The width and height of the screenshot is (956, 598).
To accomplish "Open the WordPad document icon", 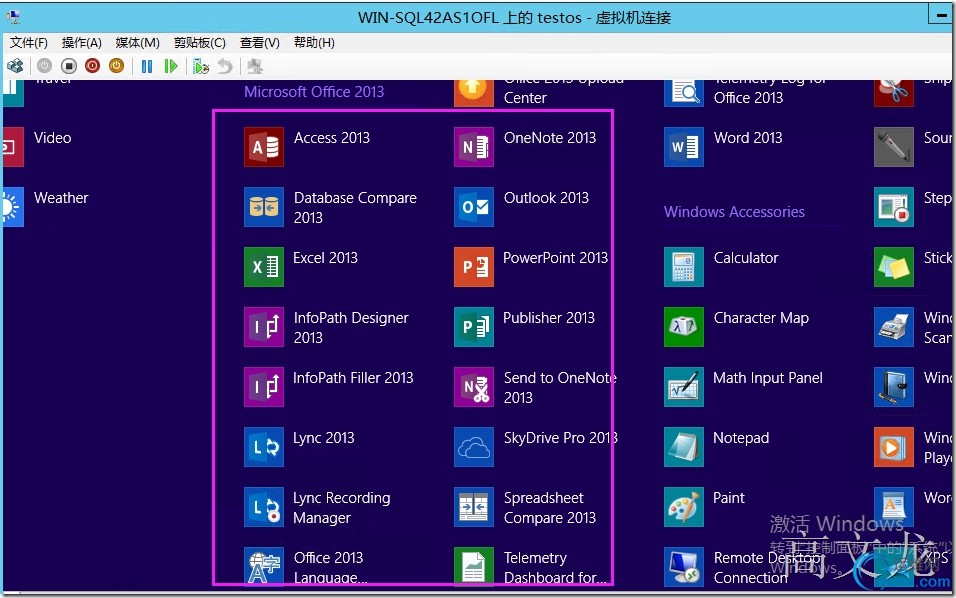I will coord(894,507).
